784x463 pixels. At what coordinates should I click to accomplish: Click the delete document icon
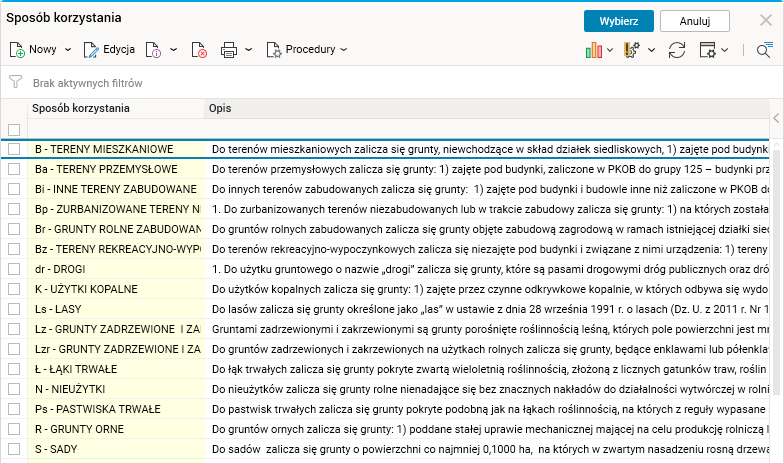pos(199,50)
